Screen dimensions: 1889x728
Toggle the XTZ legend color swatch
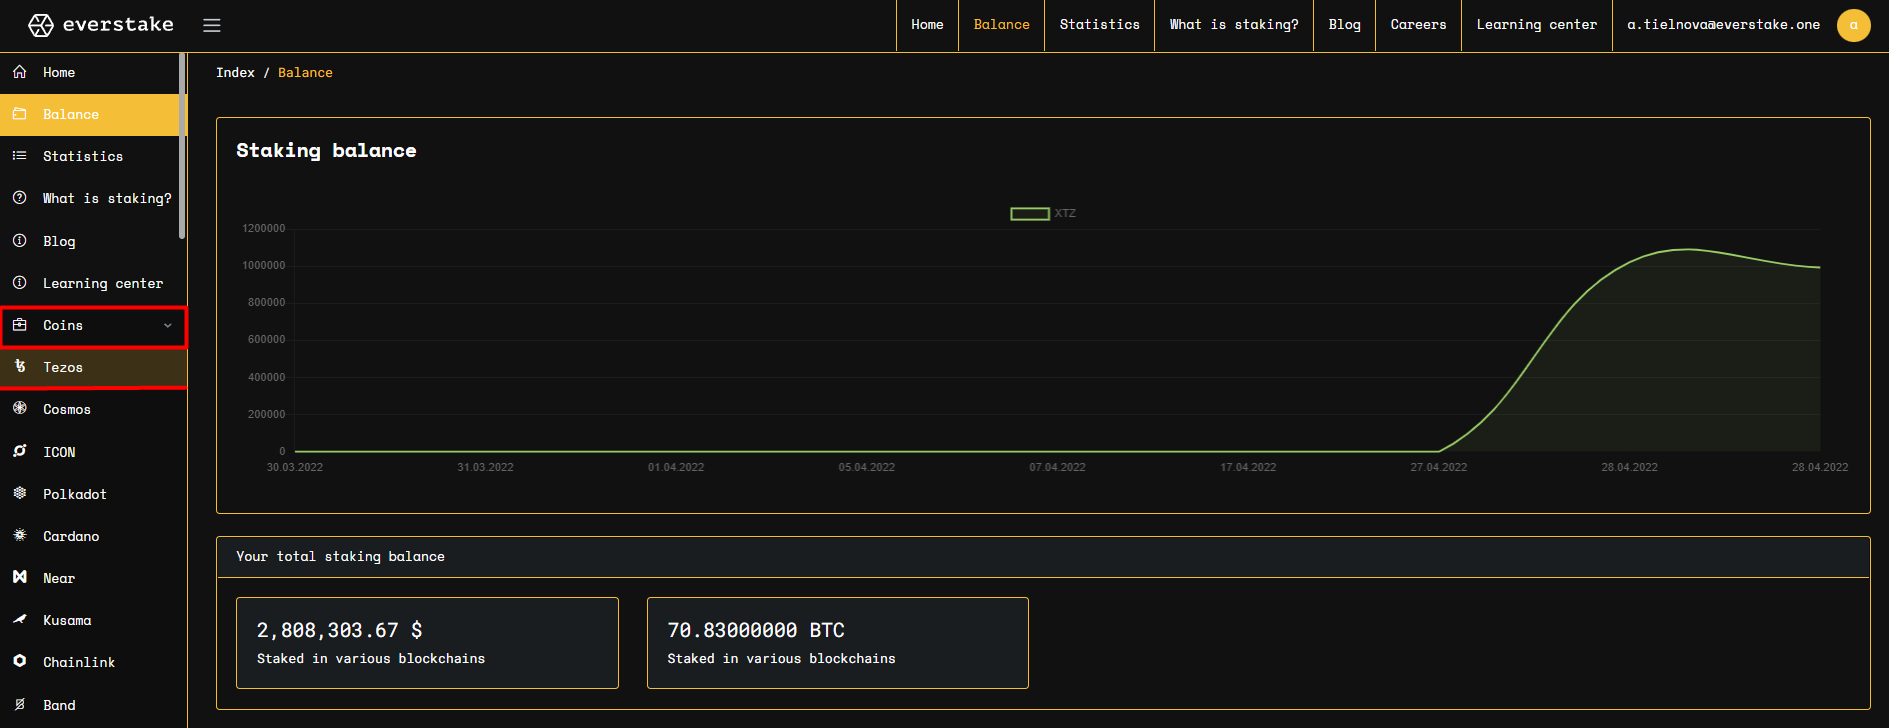1030,214
